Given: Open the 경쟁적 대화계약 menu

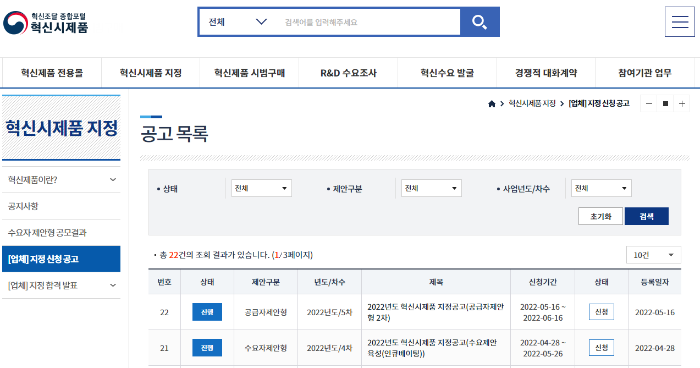Looking at the screenshot, I should [546, 73].
